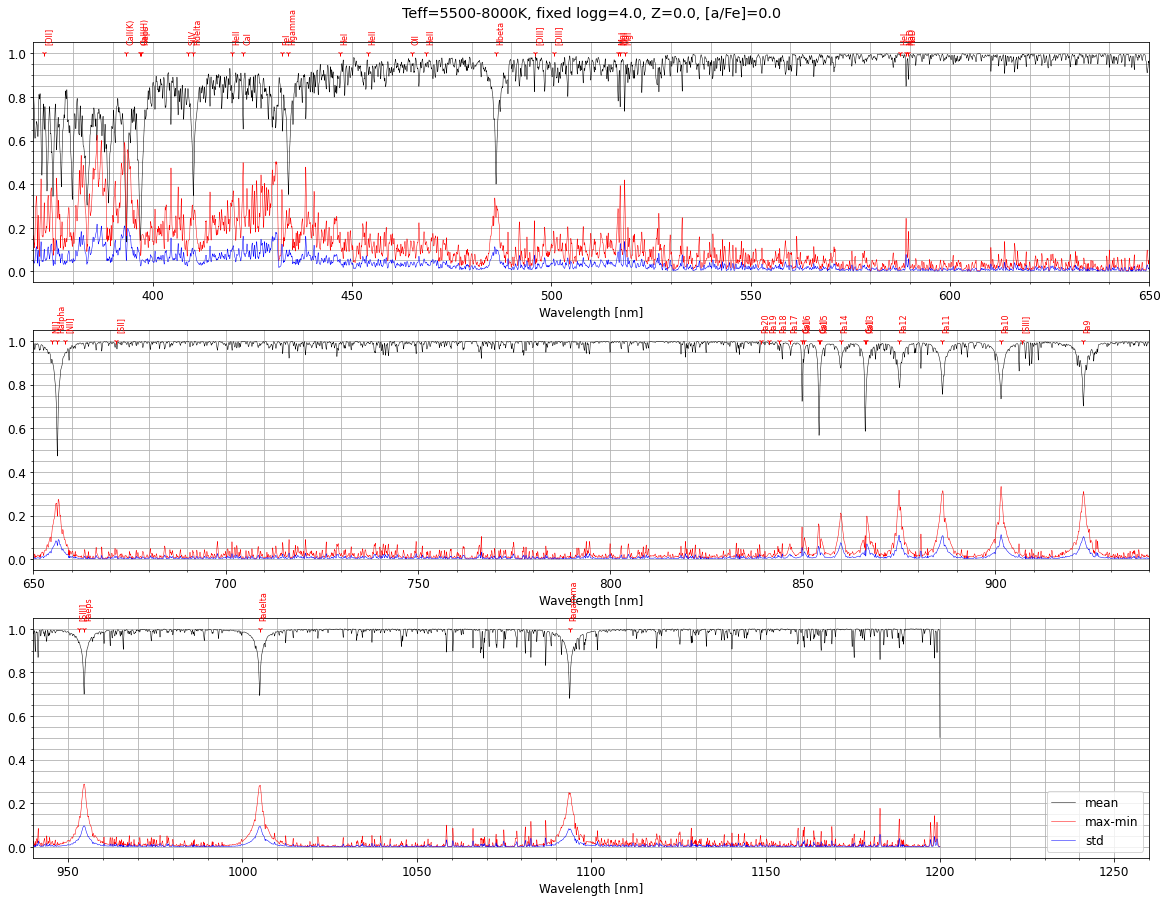Click the Pa14 line marker

(840, 342)
